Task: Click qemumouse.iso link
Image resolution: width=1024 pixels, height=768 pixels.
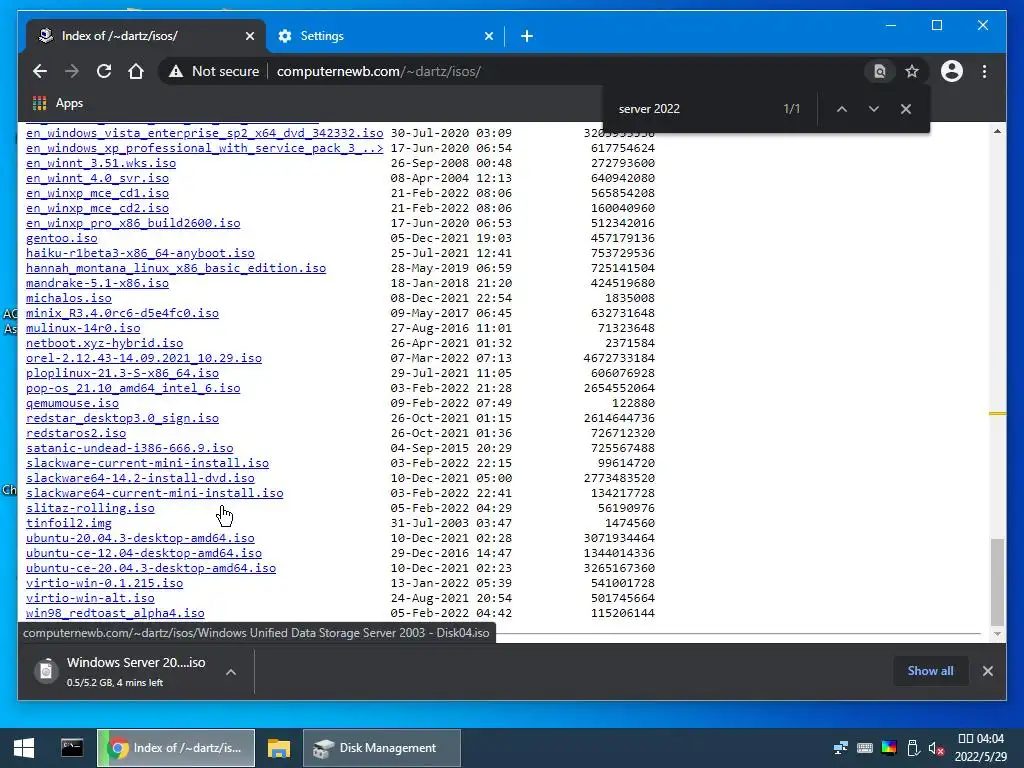Action: 72,404
